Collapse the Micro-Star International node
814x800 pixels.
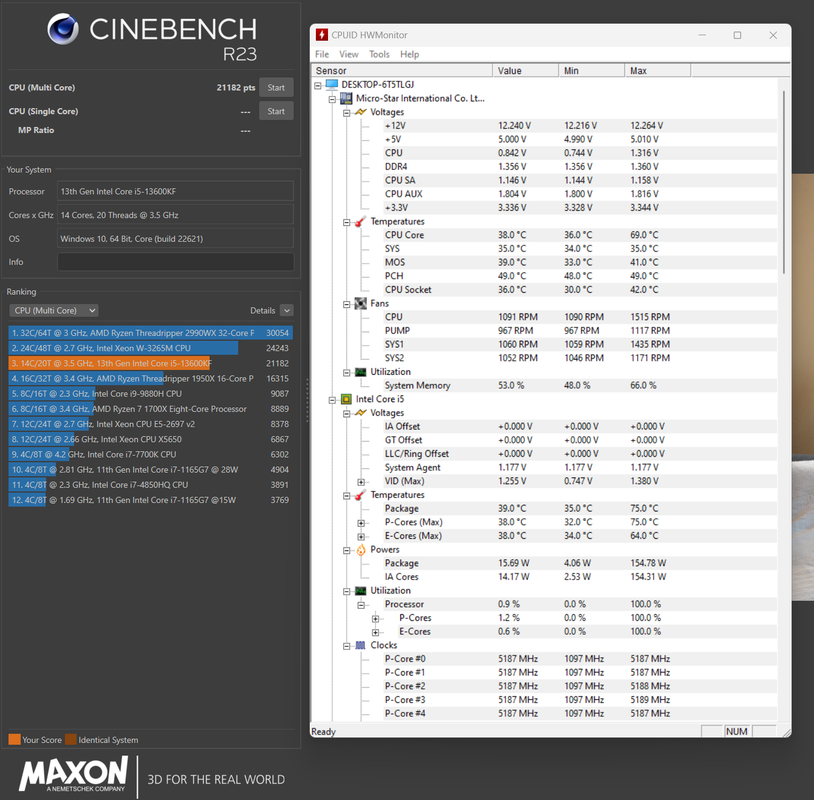coord(332,99)
